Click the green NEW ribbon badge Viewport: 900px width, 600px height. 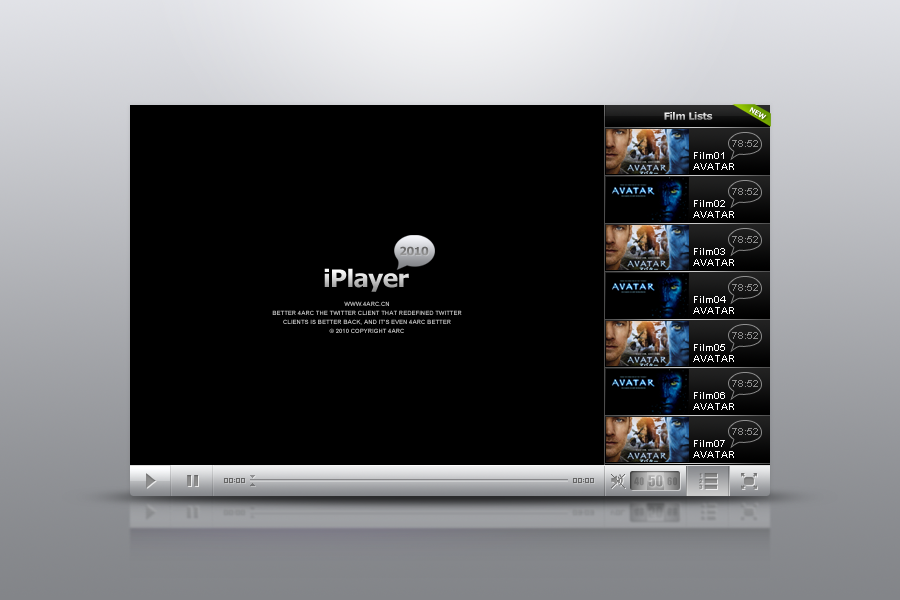pyautogui.click(x=756, y=114)
